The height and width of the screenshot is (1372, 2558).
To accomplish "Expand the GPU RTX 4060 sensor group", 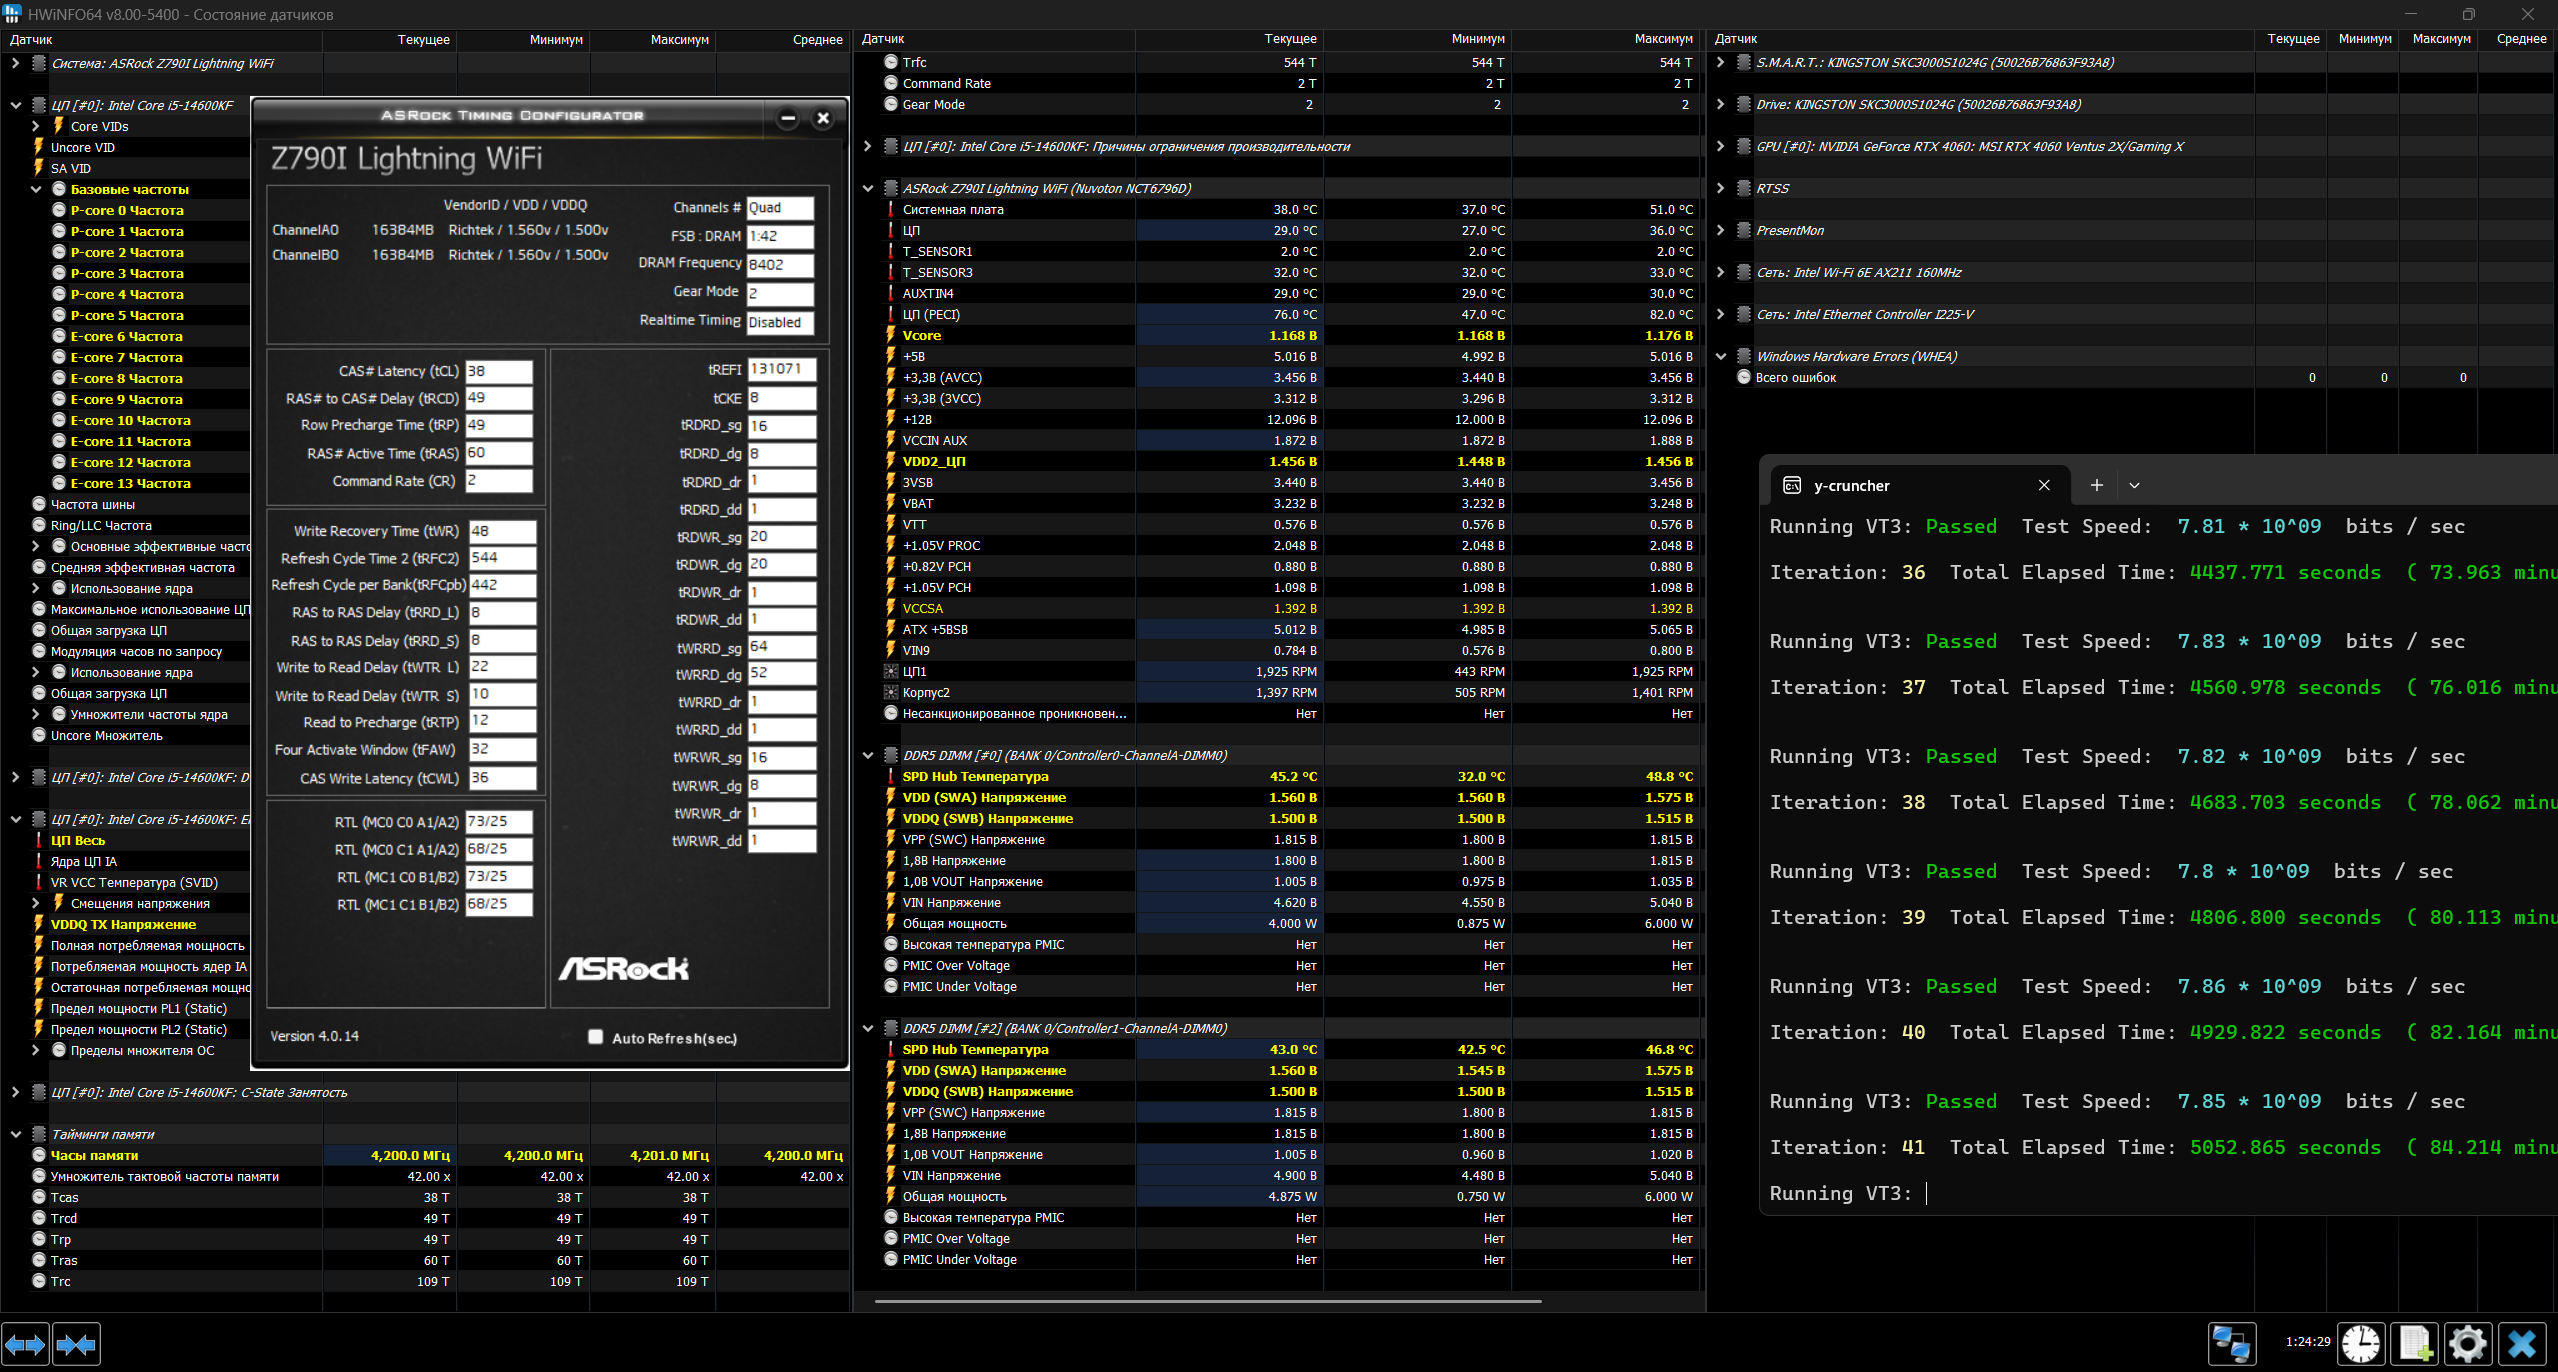I will click(x=1720, y=146).
